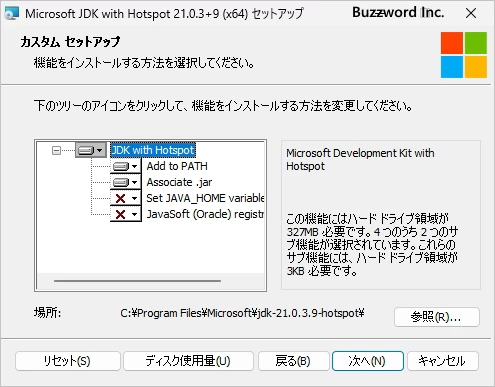Select the Associate .jar feature label

coord(179,182)
